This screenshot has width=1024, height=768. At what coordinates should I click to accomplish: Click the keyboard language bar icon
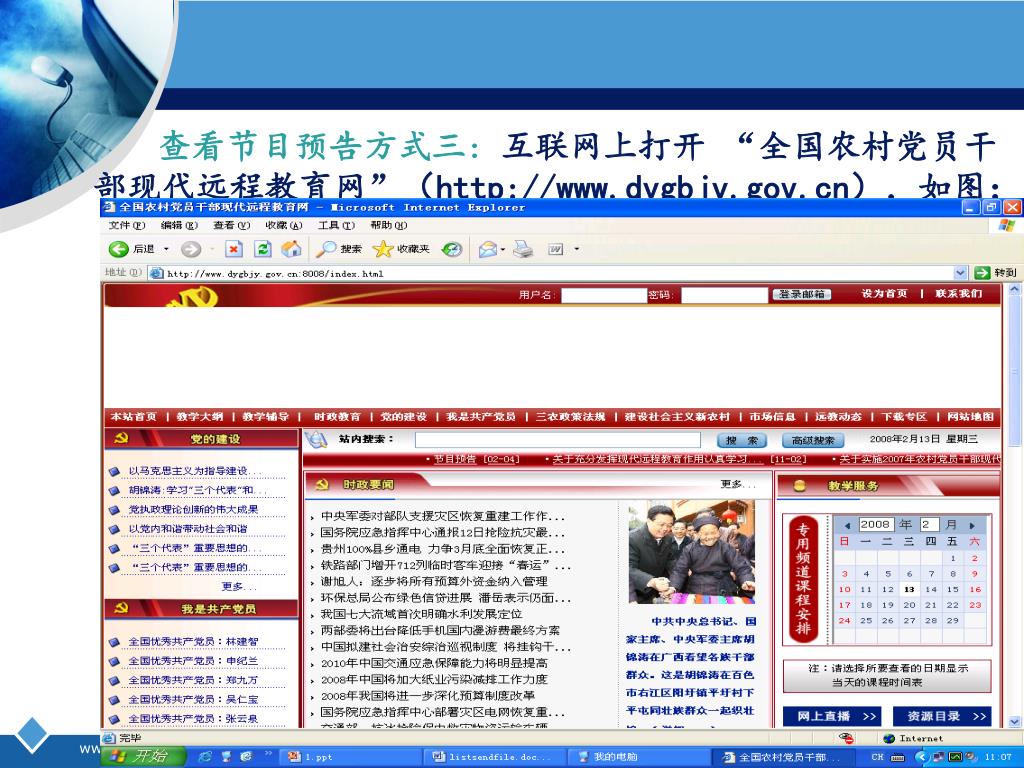(x=898, y=757)
